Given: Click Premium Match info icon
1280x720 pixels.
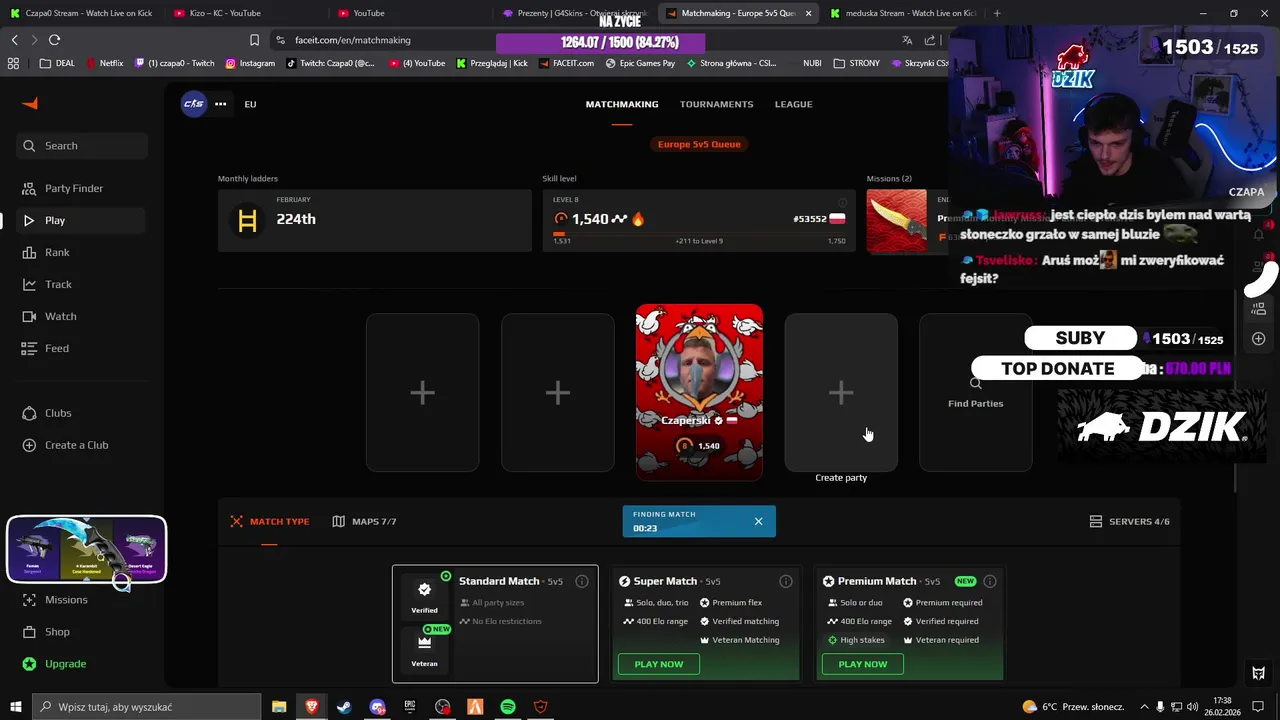Looking at the screenshot, I should click(990, 581).
